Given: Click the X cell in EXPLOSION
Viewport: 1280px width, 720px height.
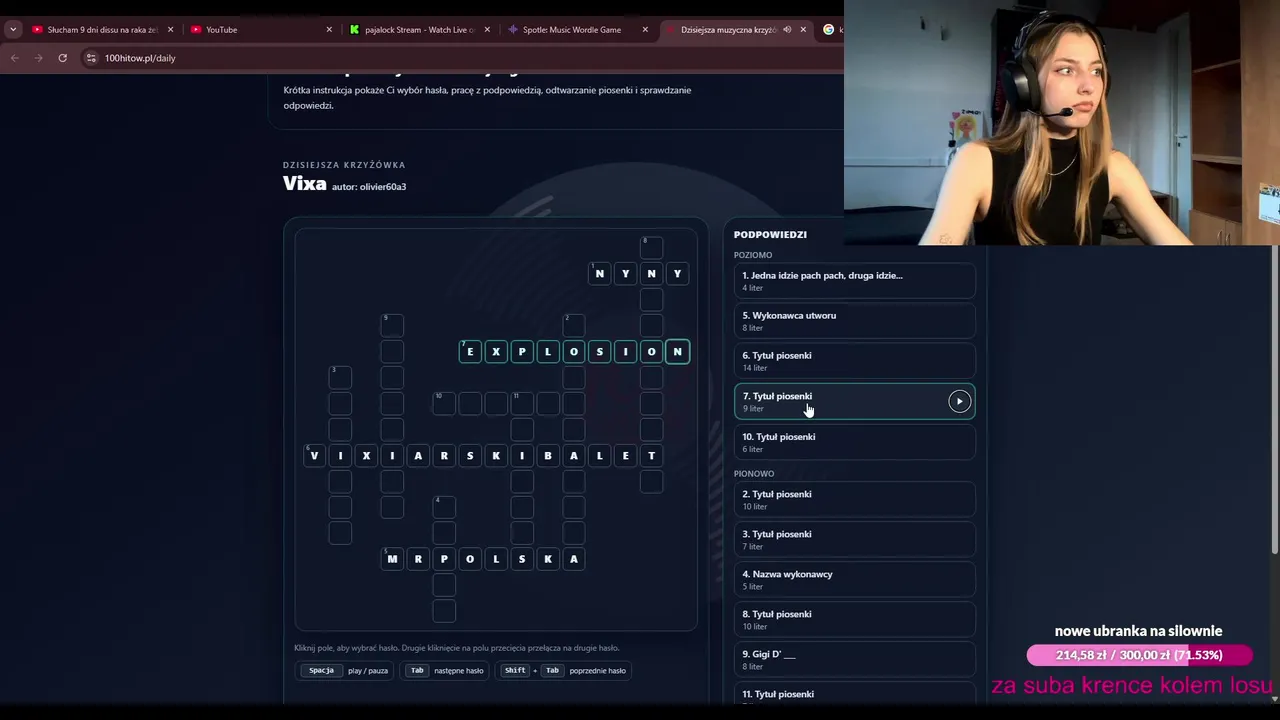Looking at the screenshot, I should (496, 352).
